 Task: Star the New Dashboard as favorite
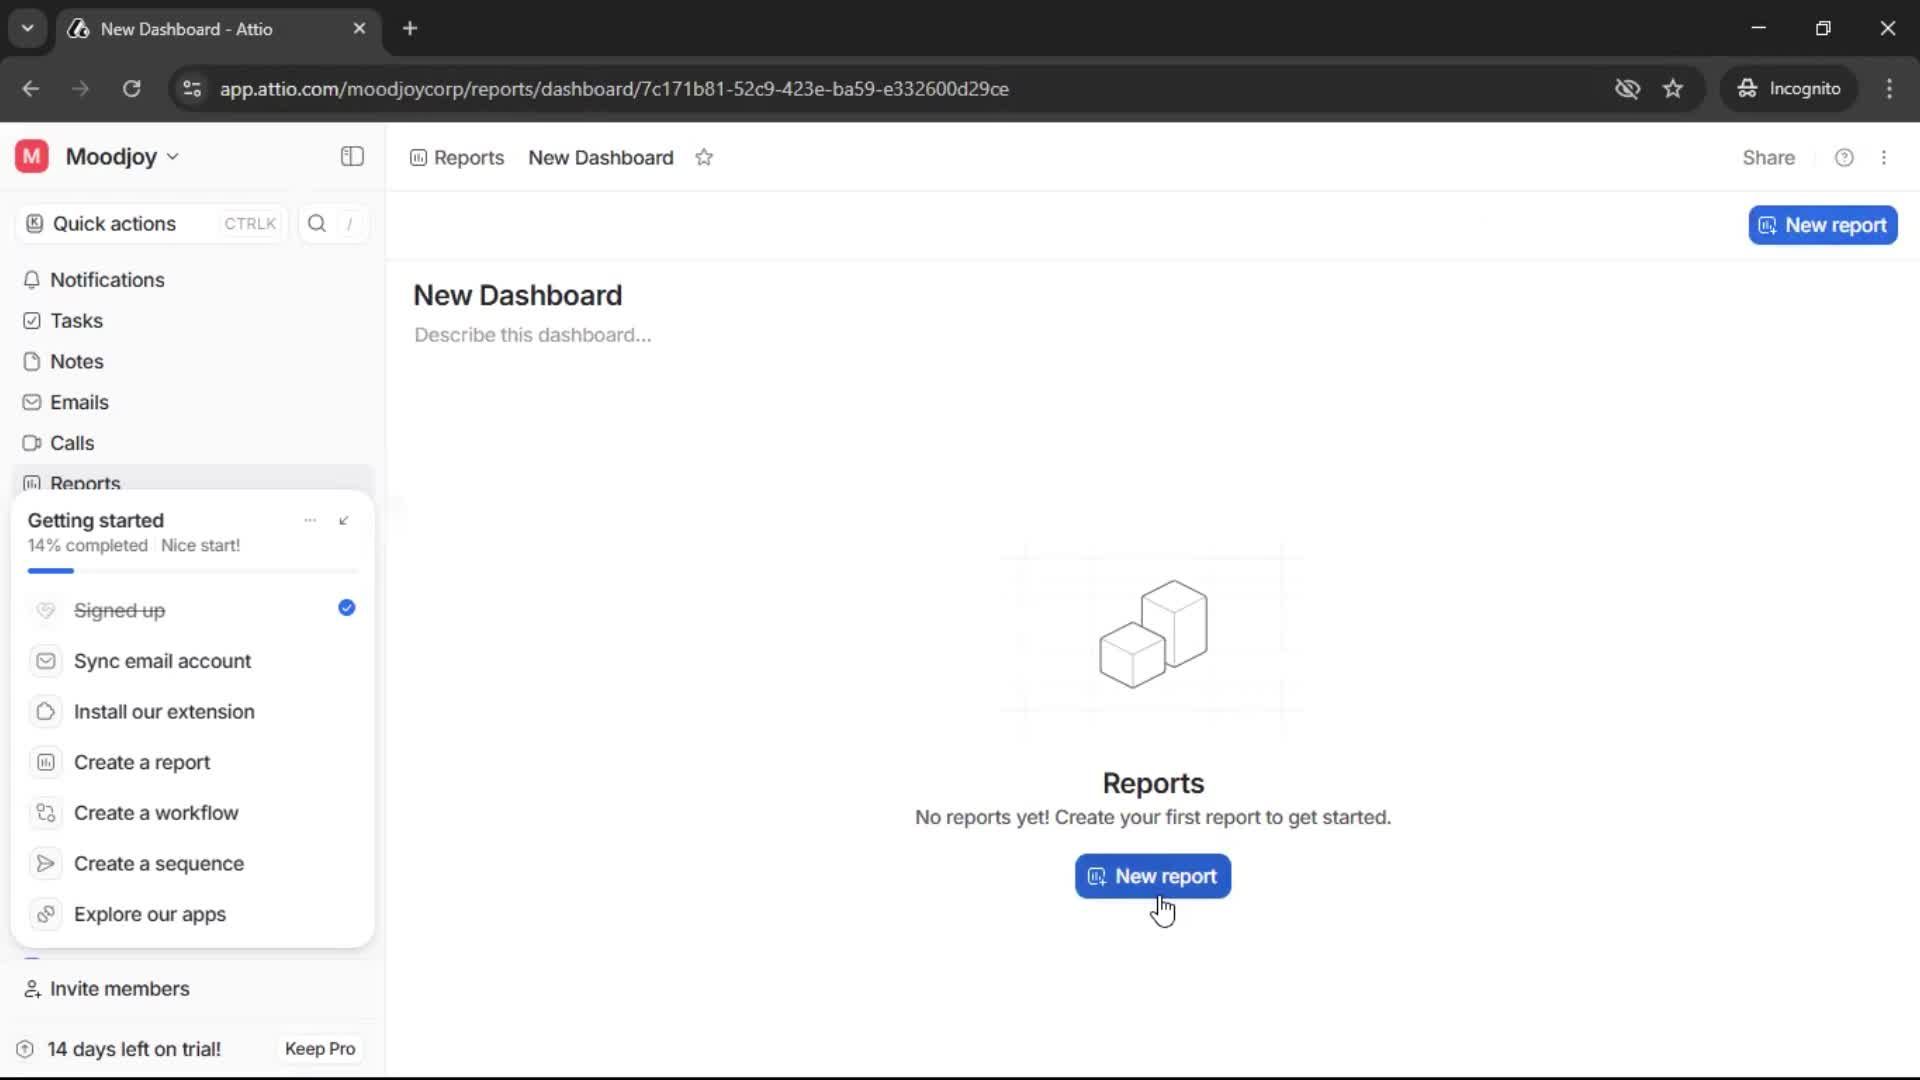[x=704, y=157]
